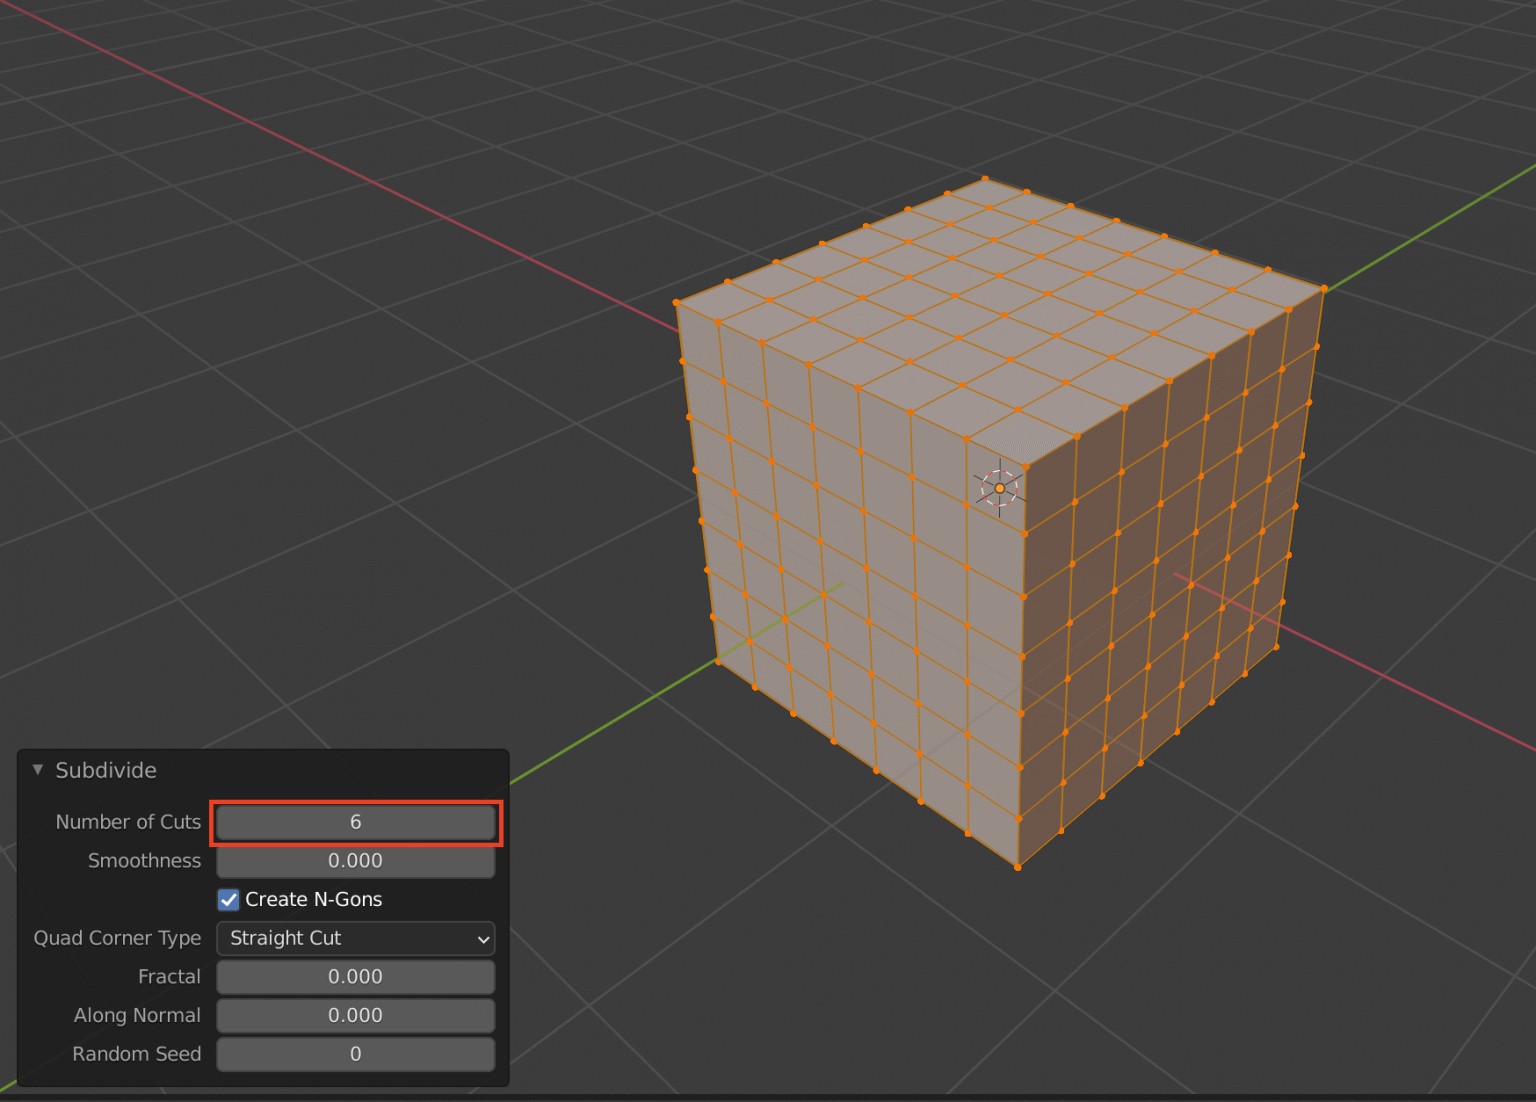The image size is (1536, 1102).
Task: Click the Random Seed value field
Action: point(356,1054)
